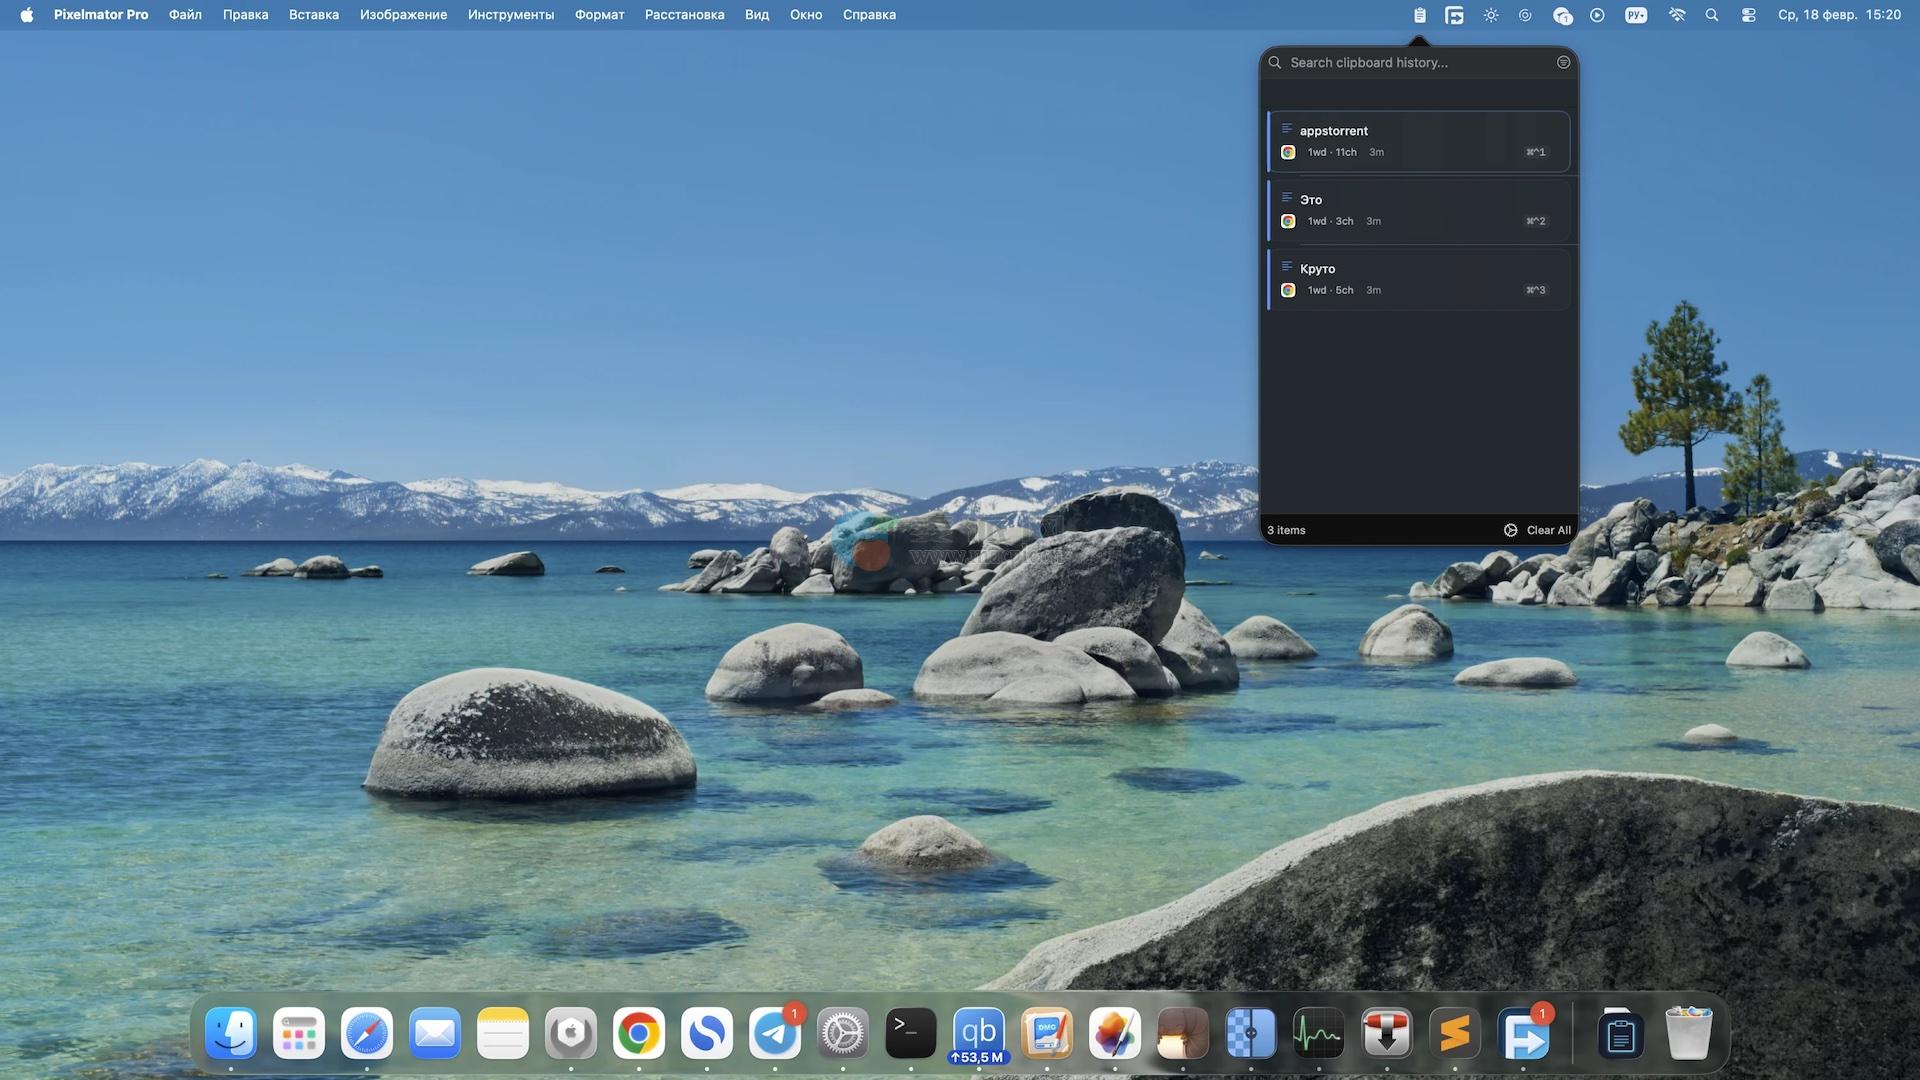Image resolution: width=1920 pixels, height=1080 pixels.
Task: Open Terminal from the Dock
Action: [910, 1033]
